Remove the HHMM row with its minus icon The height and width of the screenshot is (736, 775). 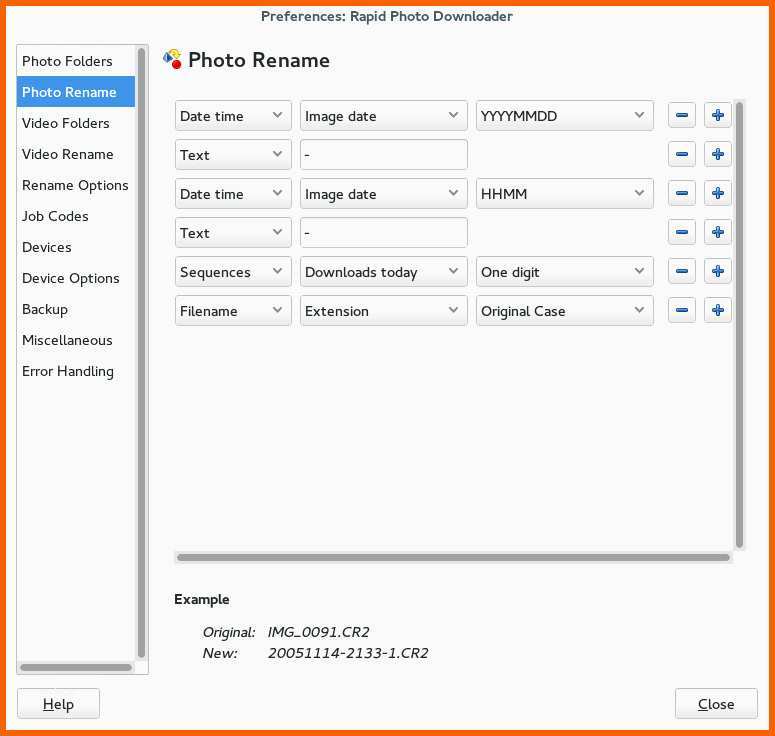point(681,194)
